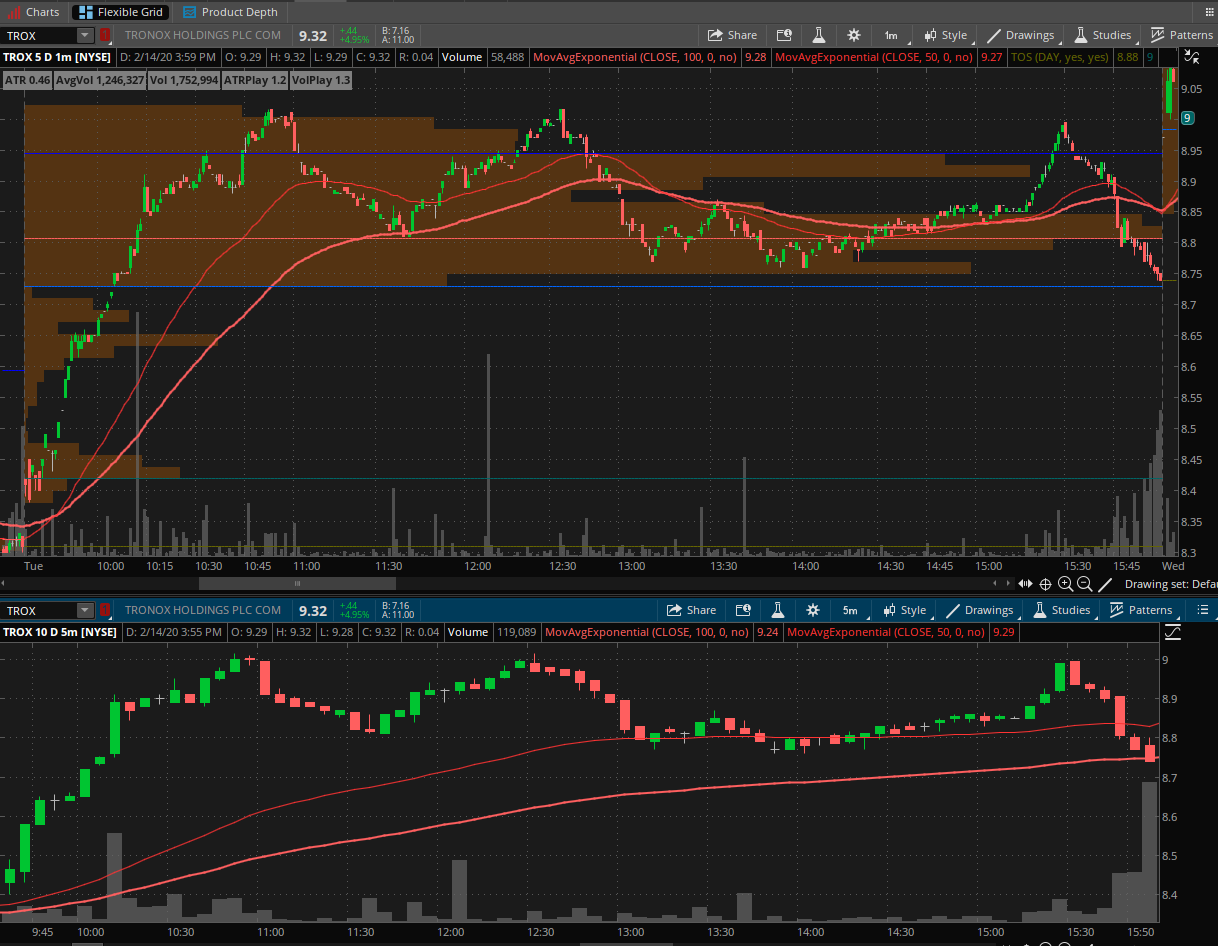
Task: Click the zoom in magnifier icon
Action: point(1066,584)
